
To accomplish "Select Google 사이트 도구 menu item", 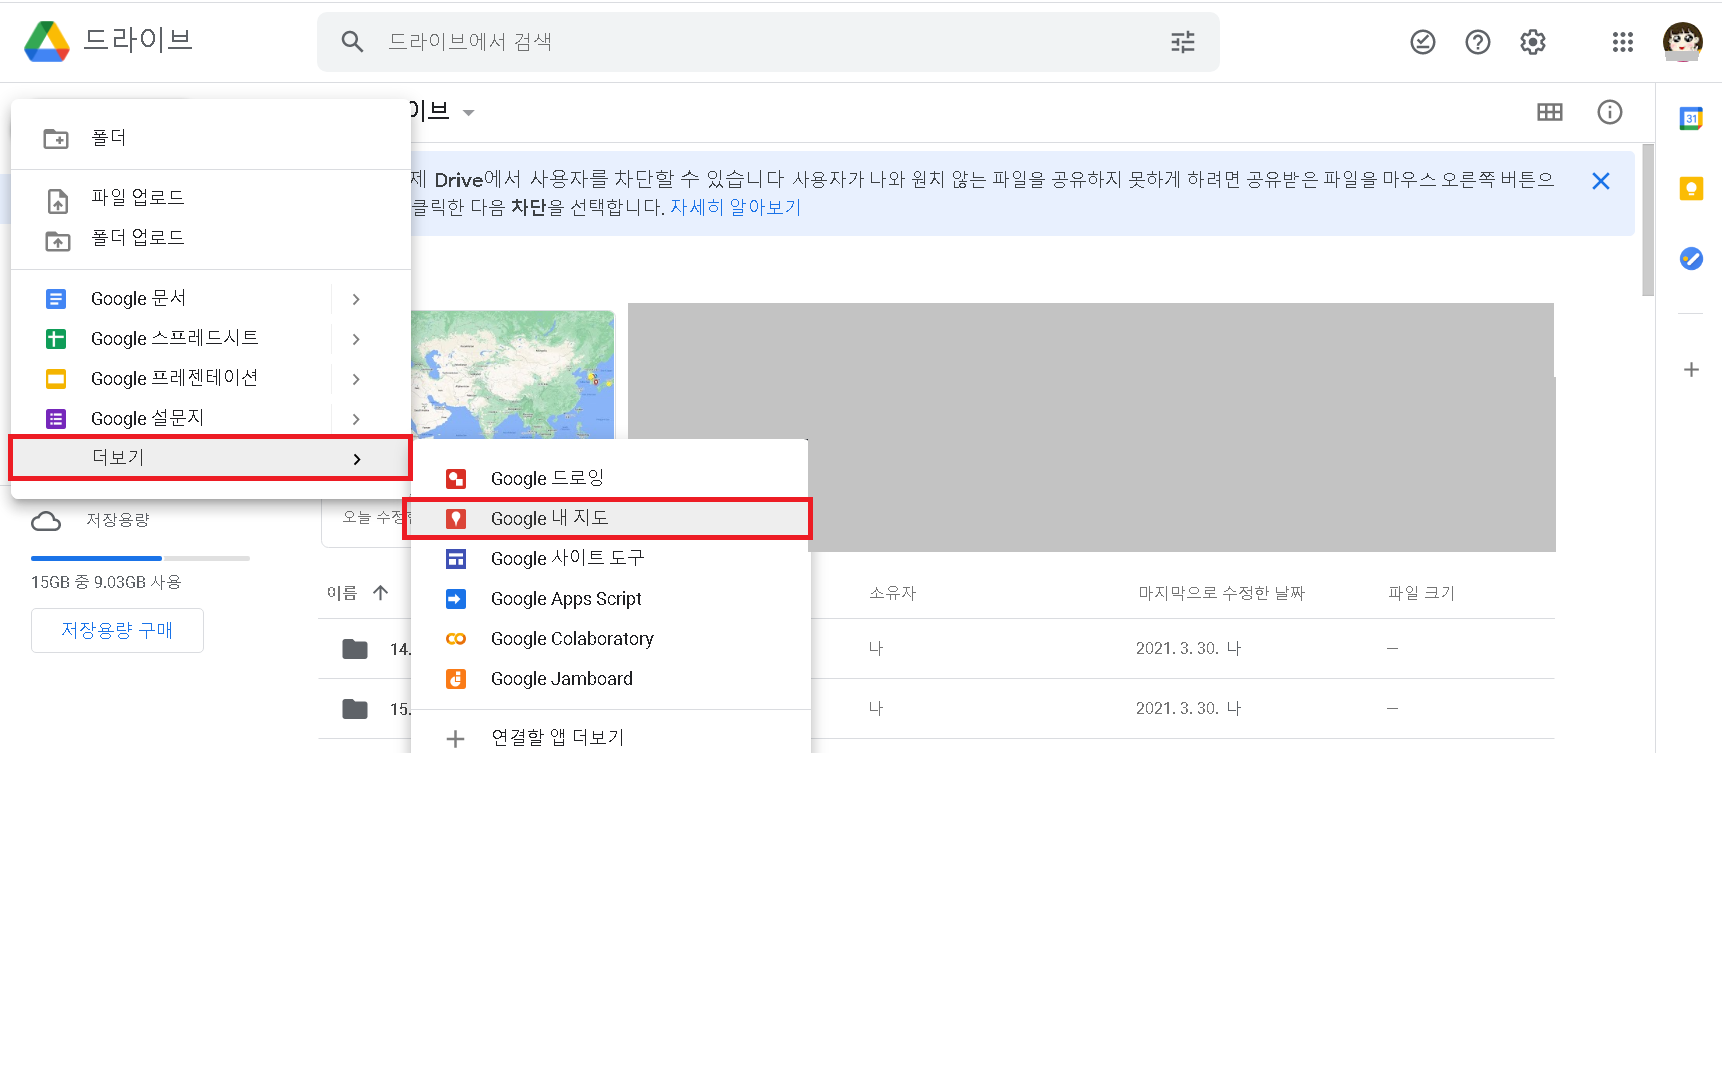I will coord(610,559).
